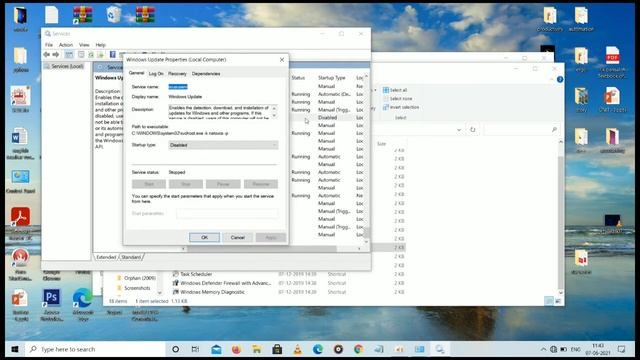This screenshot has width=640, height=360.
Task: Show hidden tray icons chevron
Action: [x=543, y=349]
